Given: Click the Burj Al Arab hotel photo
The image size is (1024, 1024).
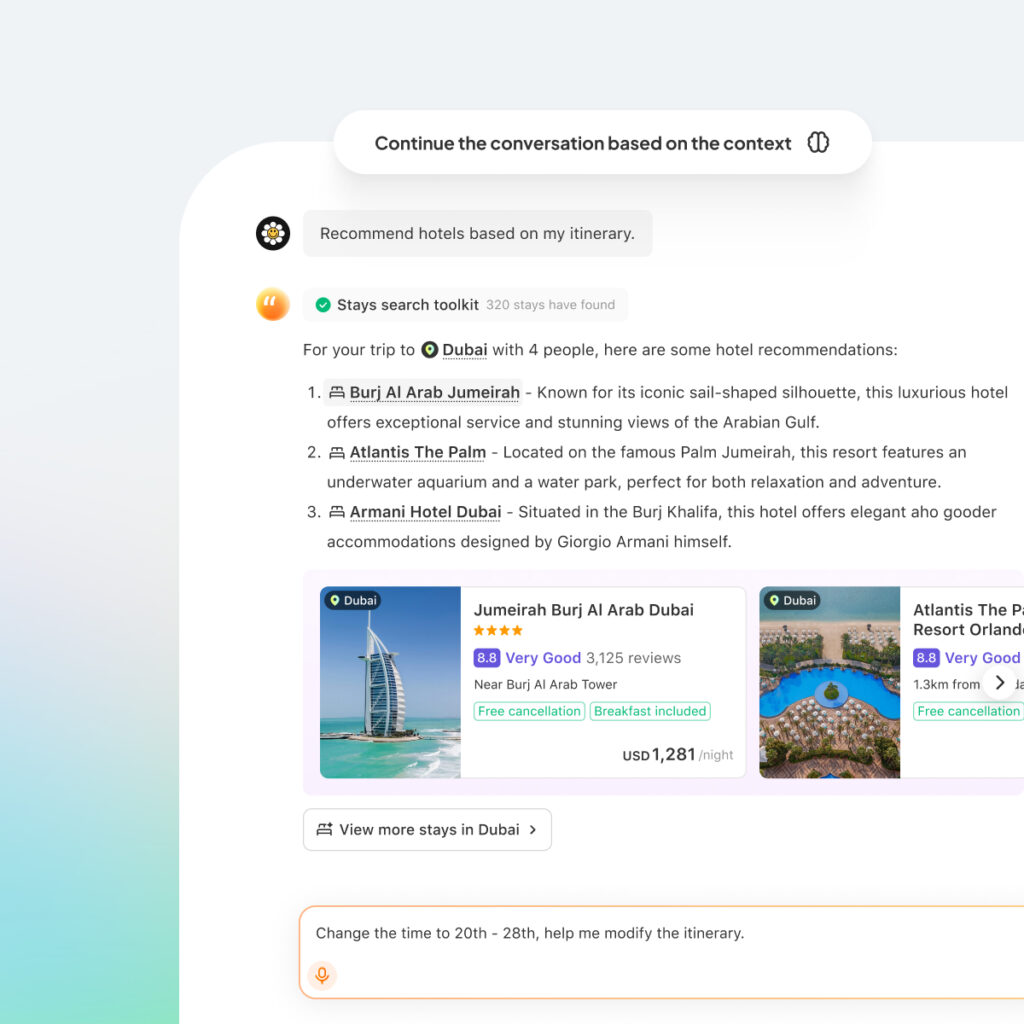Looking at the screenshot, I should point(390,682).
